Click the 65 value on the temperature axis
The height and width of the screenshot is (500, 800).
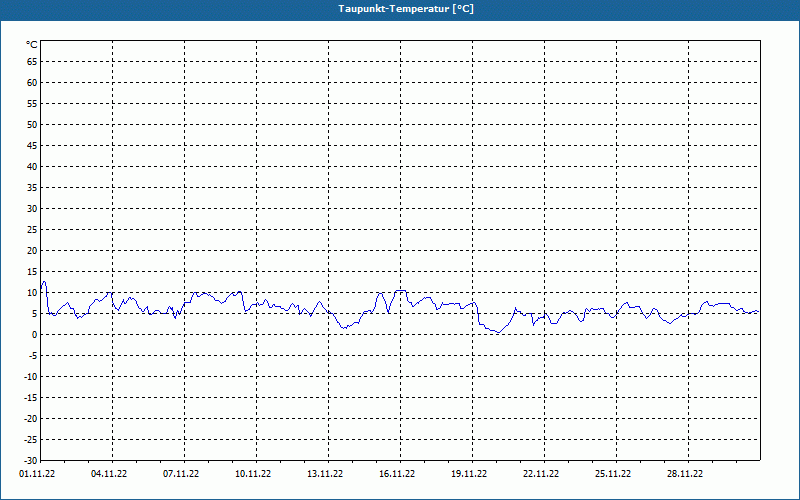[32, 62]
